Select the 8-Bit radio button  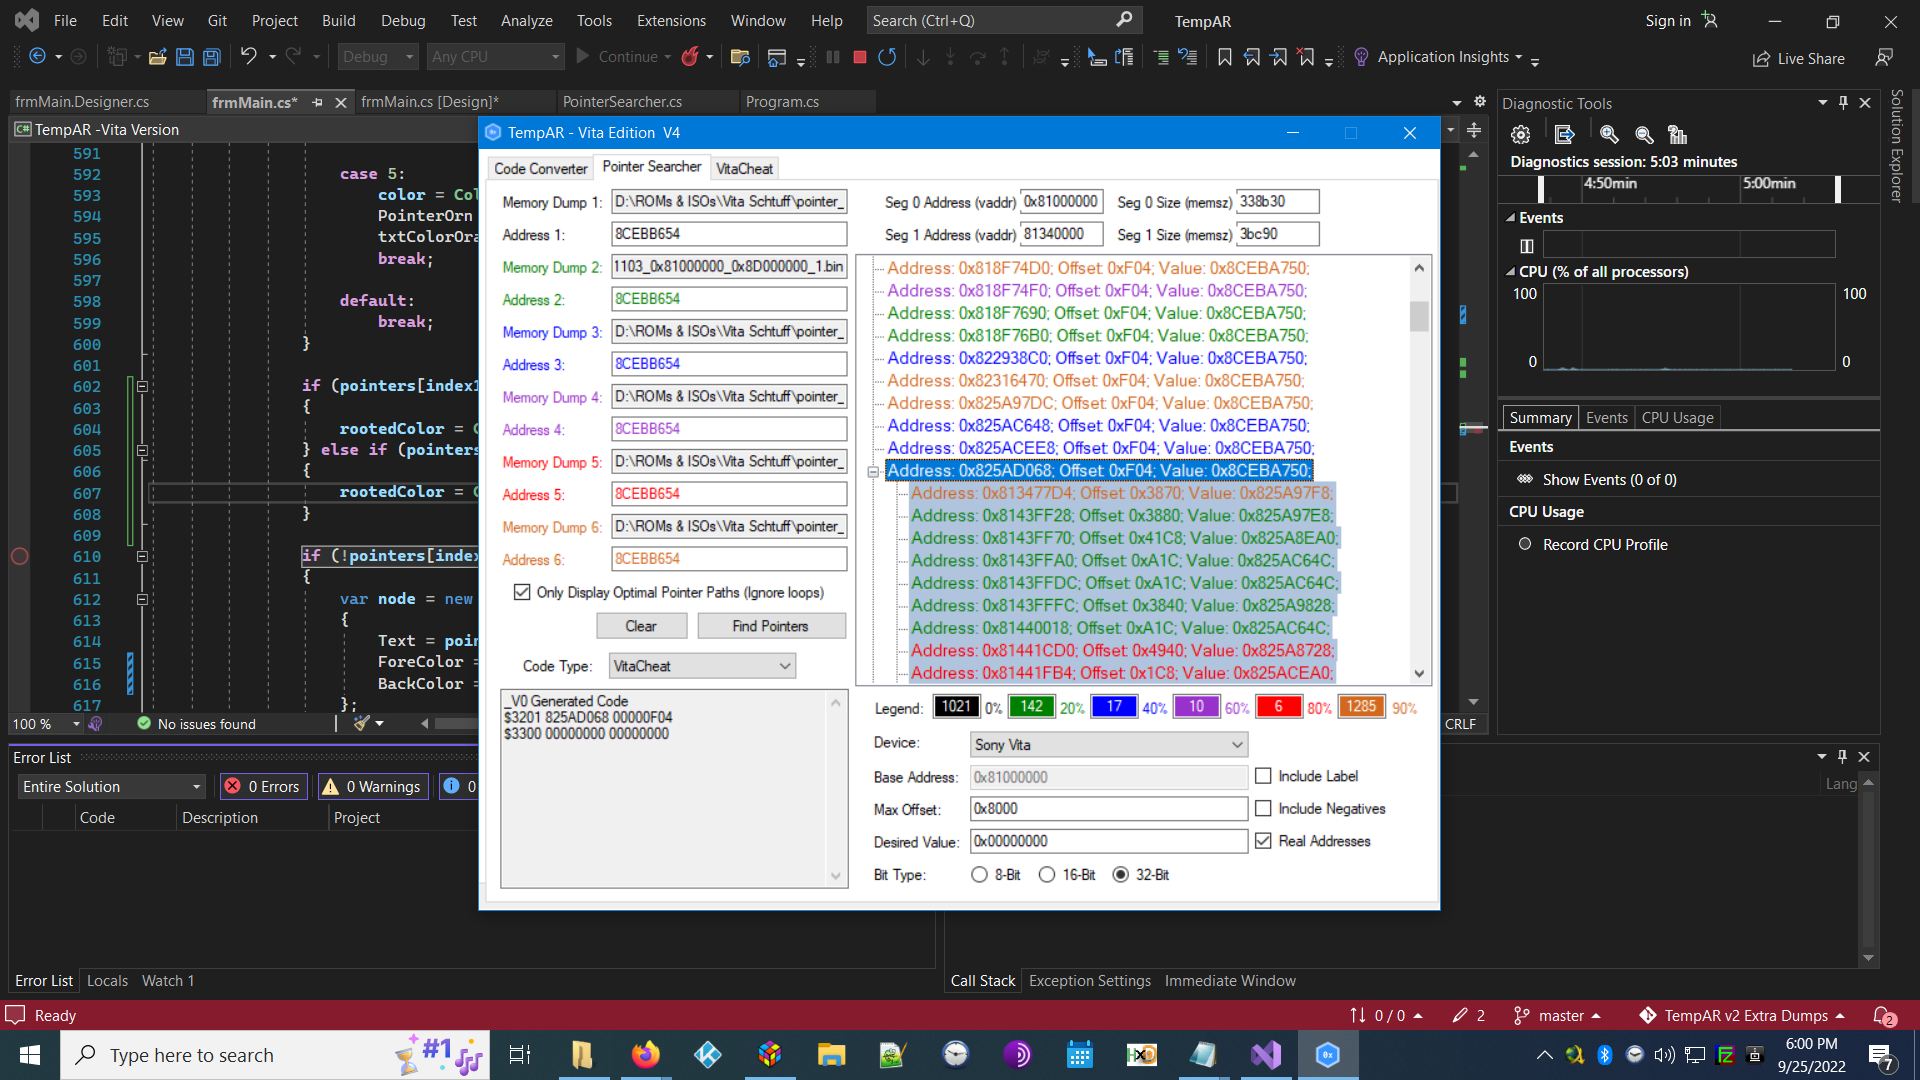pyautogui.click(x=979, y=875)
